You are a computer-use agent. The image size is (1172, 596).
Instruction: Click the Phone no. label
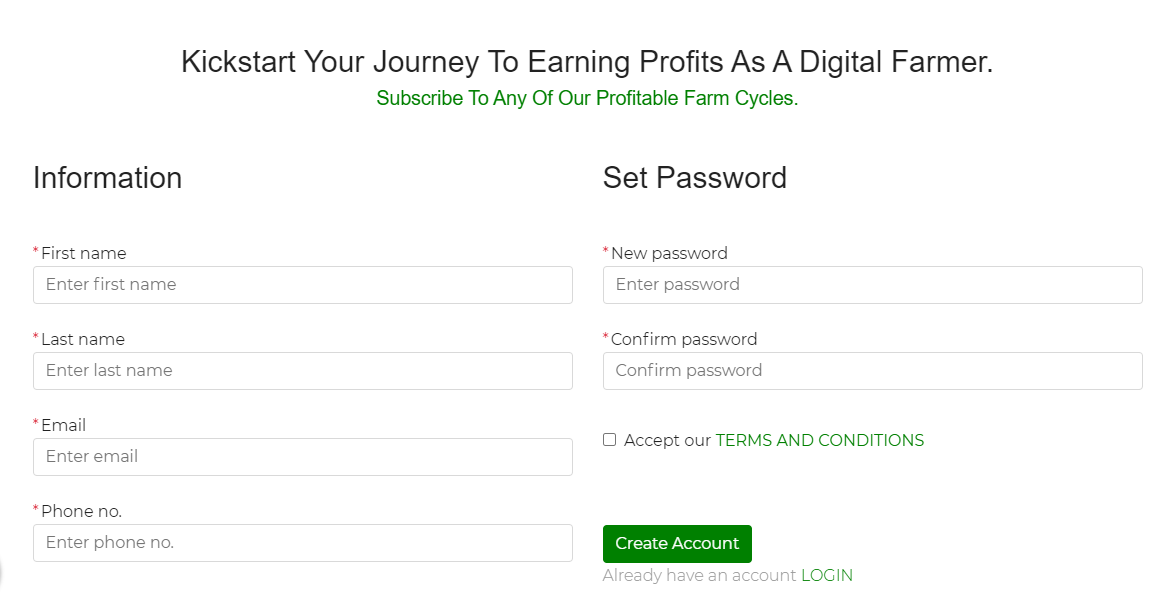[81, 511]
